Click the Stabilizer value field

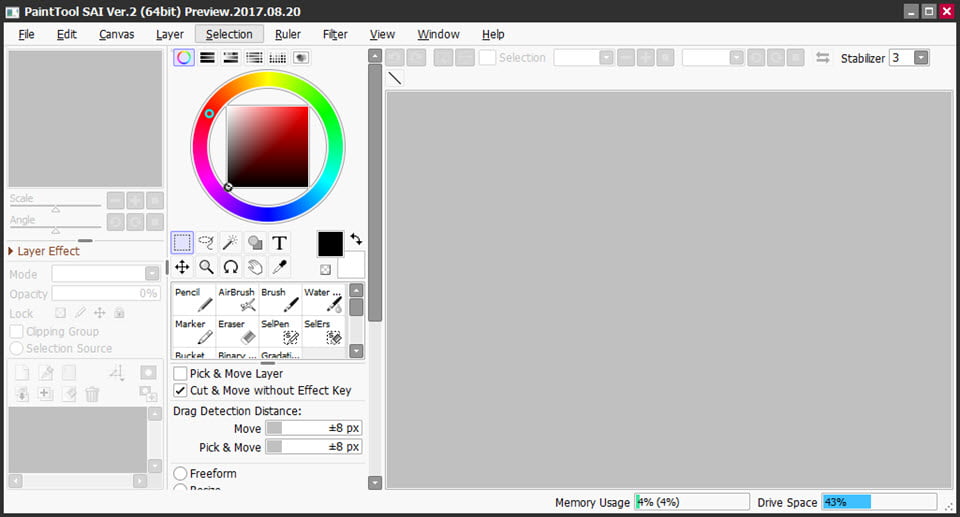point(901,58)
